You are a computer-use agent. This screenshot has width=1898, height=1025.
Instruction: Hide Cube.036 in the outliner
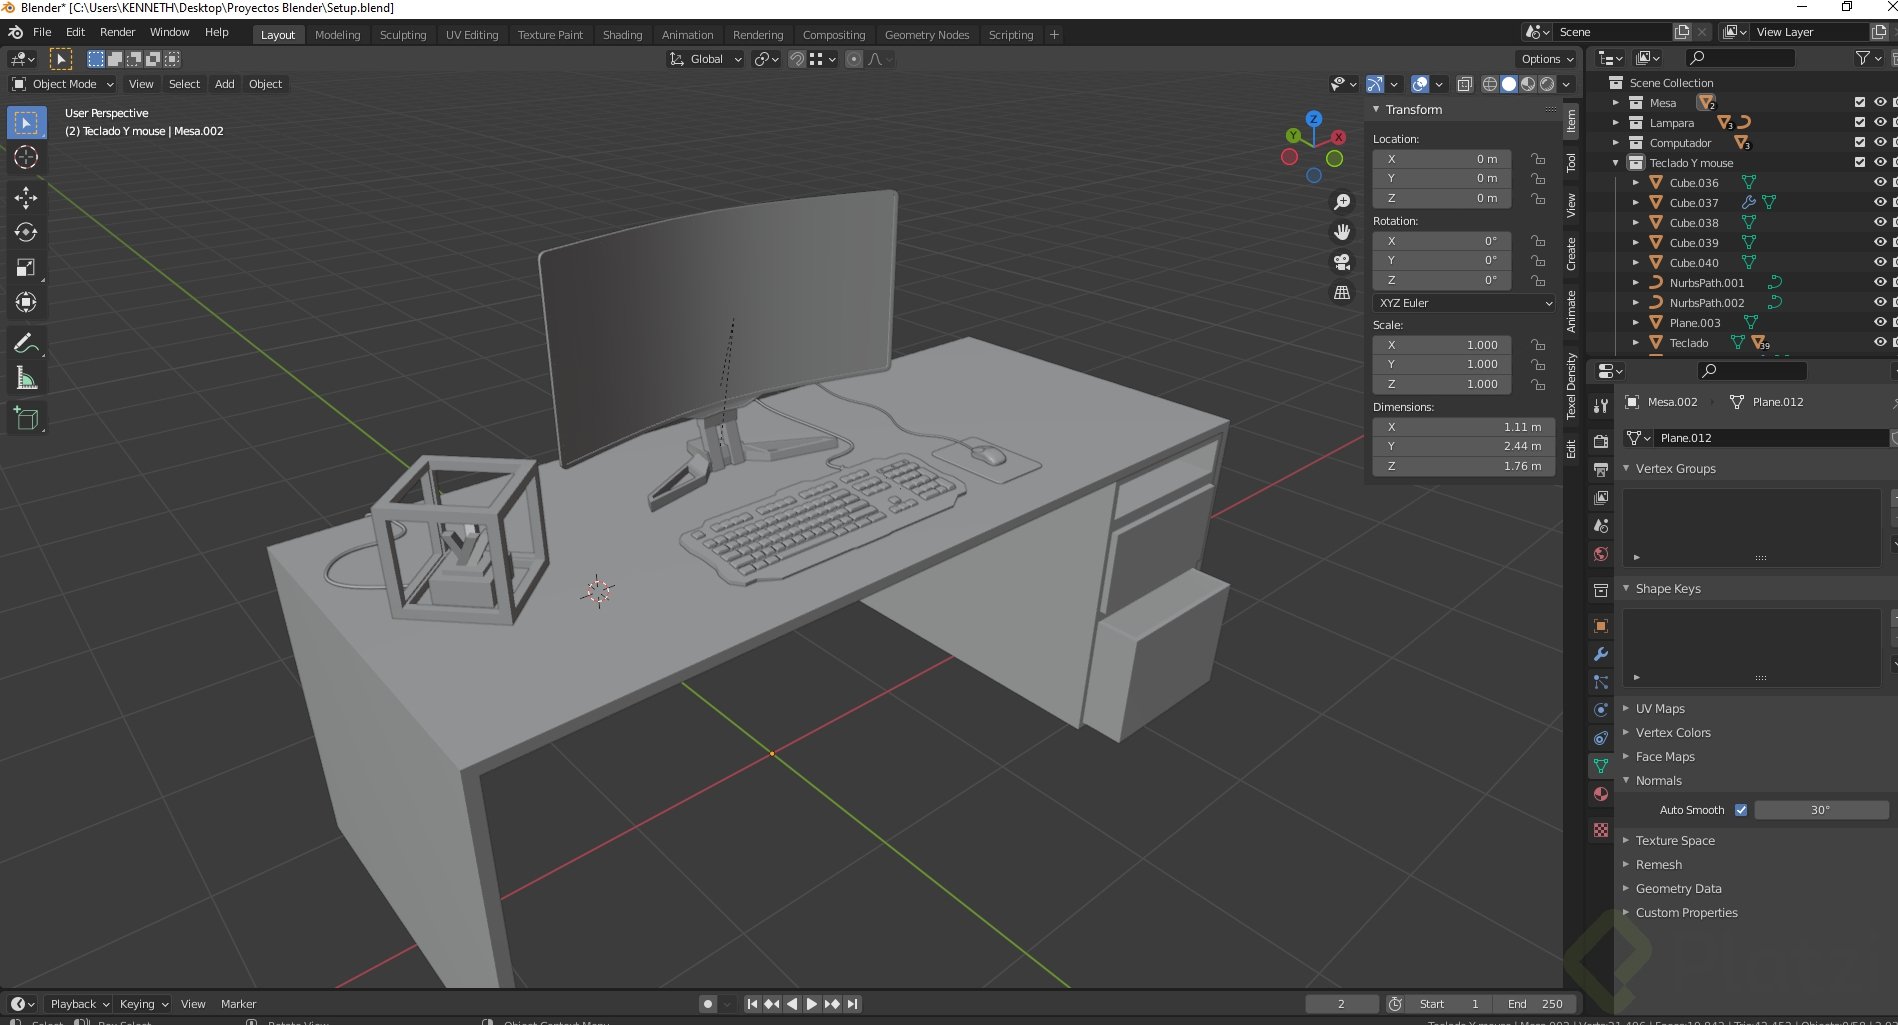point(1880,182)
